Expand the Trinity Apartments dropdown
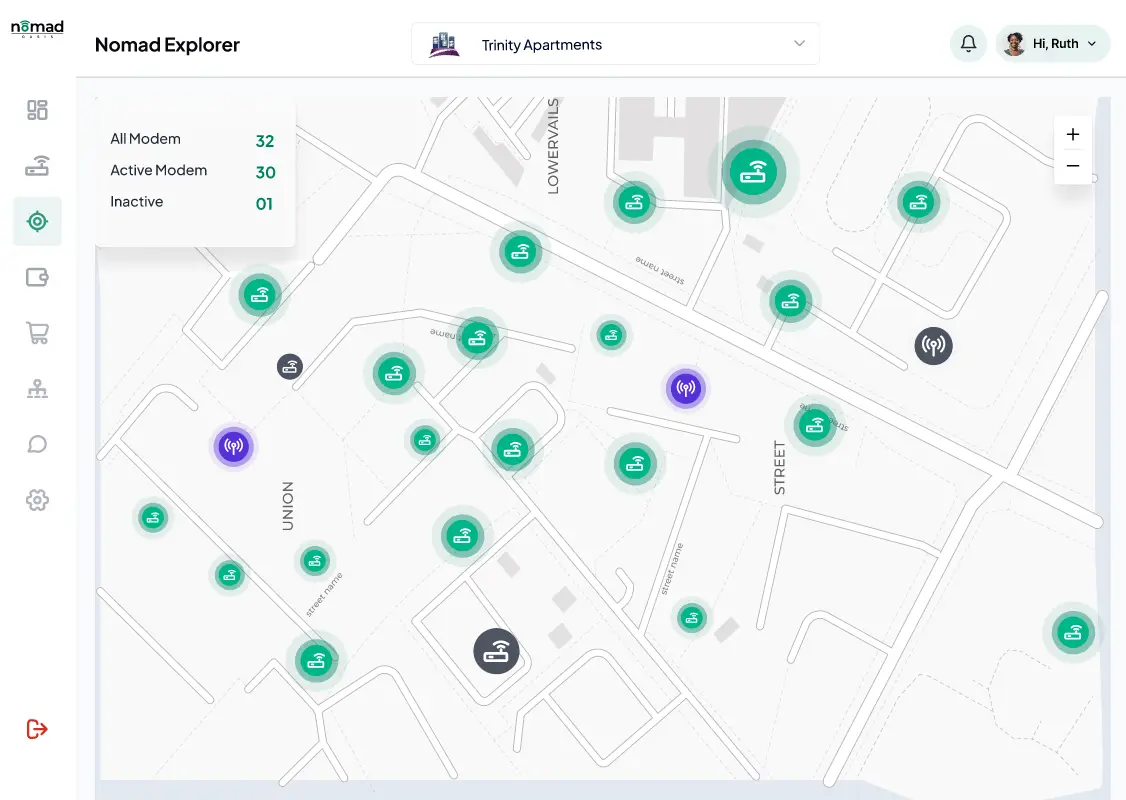This screenshot has width=1126, height=800. [x=615, y=44]
